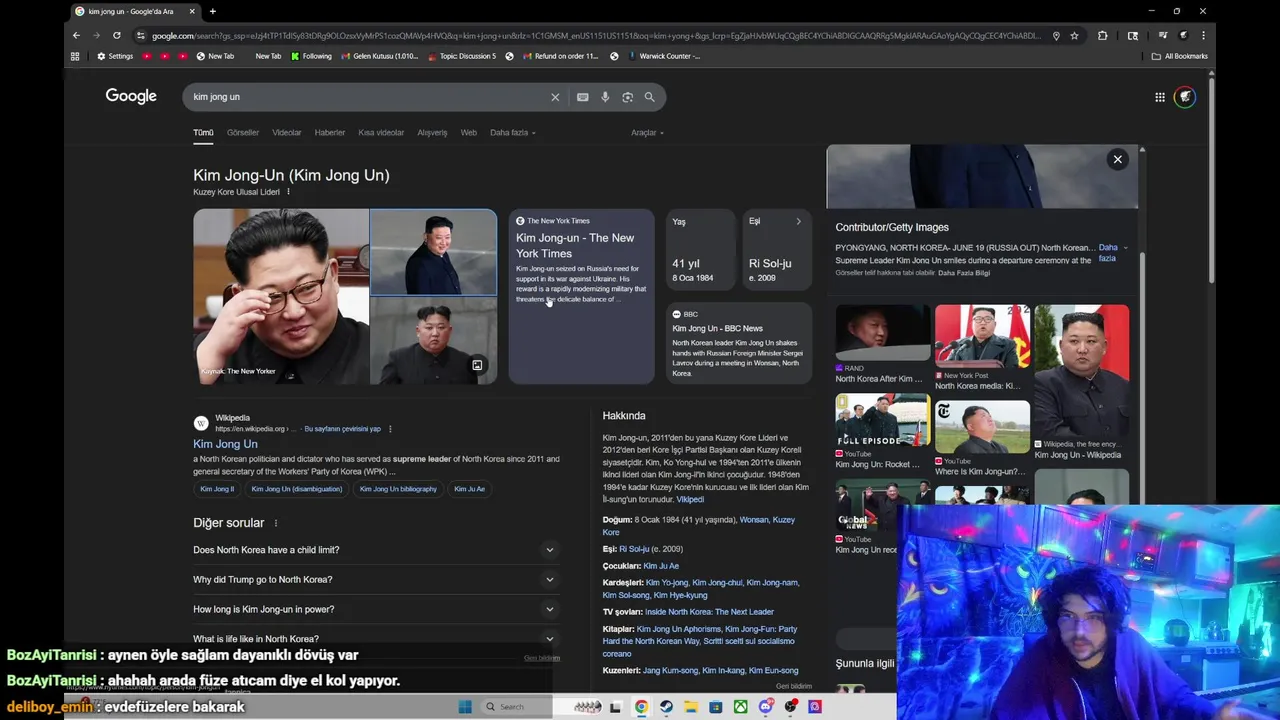1280x720 pixels.
Task: Open the Kim Jong Un (disambiguation) chip
Action: (297, 489)
